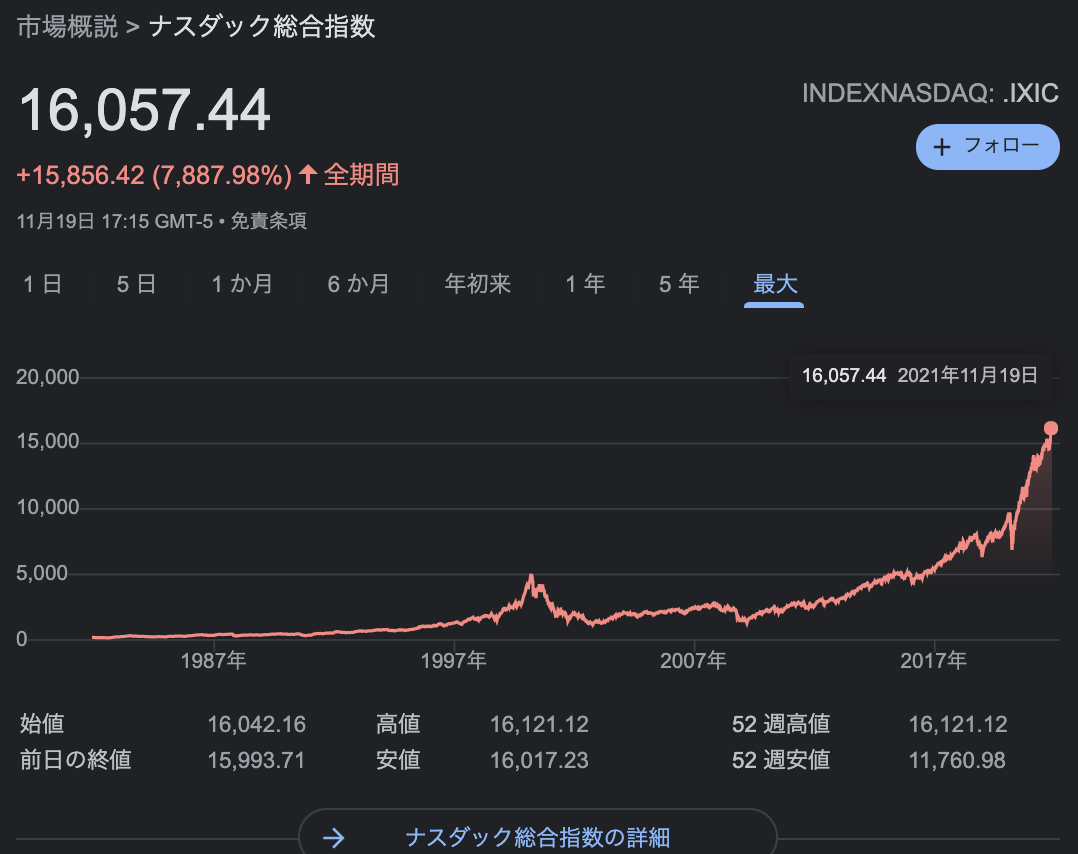Click the ナスダック総合指数 breadcrumb text
This screenshot has width=1078, height=854.
click(x=262, y=28)
